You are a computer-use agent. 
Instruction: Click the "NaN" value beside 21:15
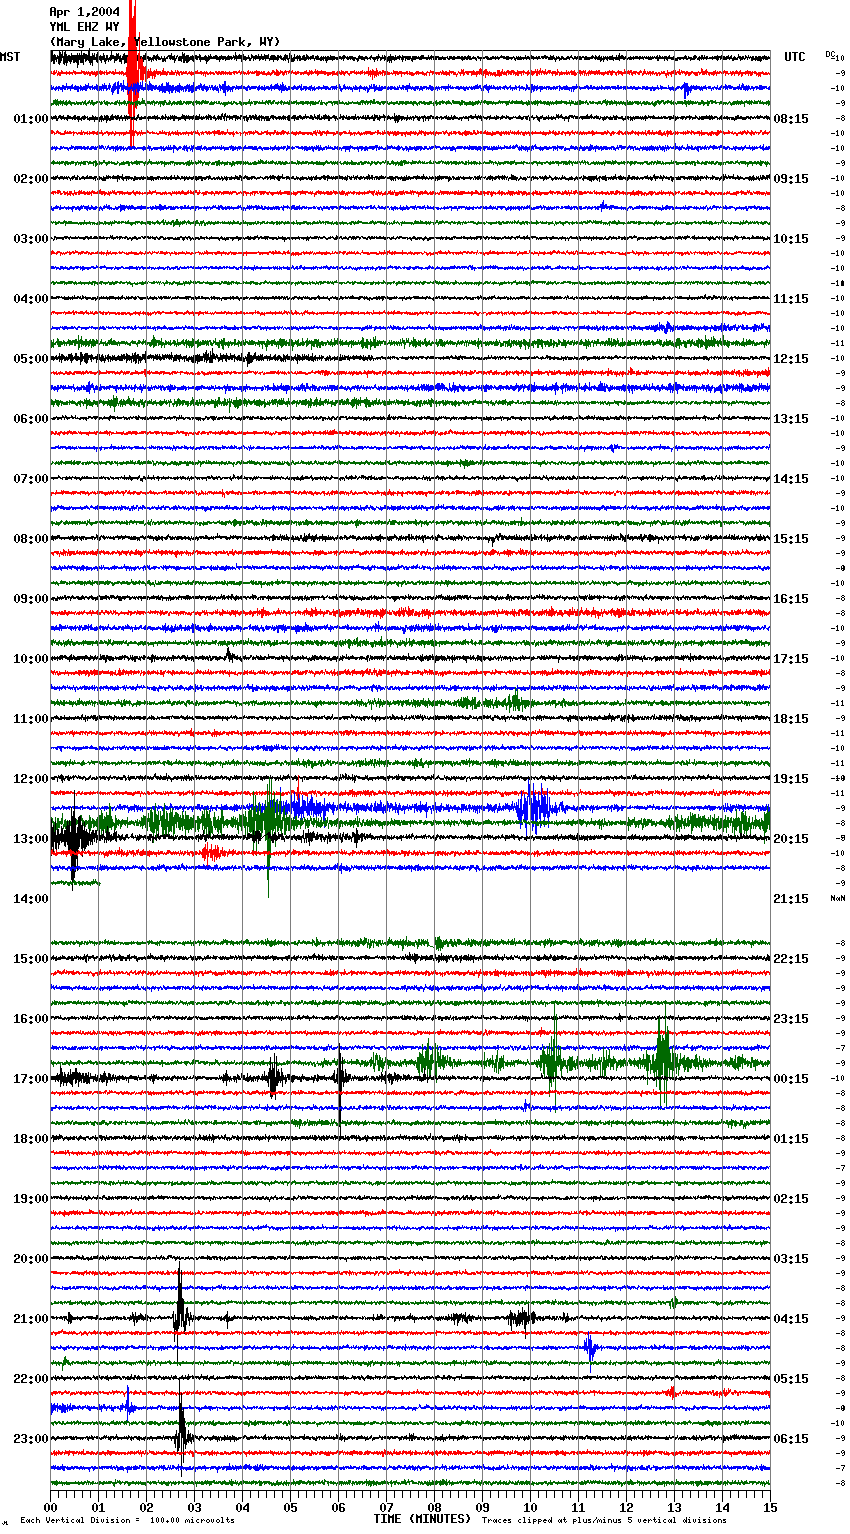coord(838,899)
